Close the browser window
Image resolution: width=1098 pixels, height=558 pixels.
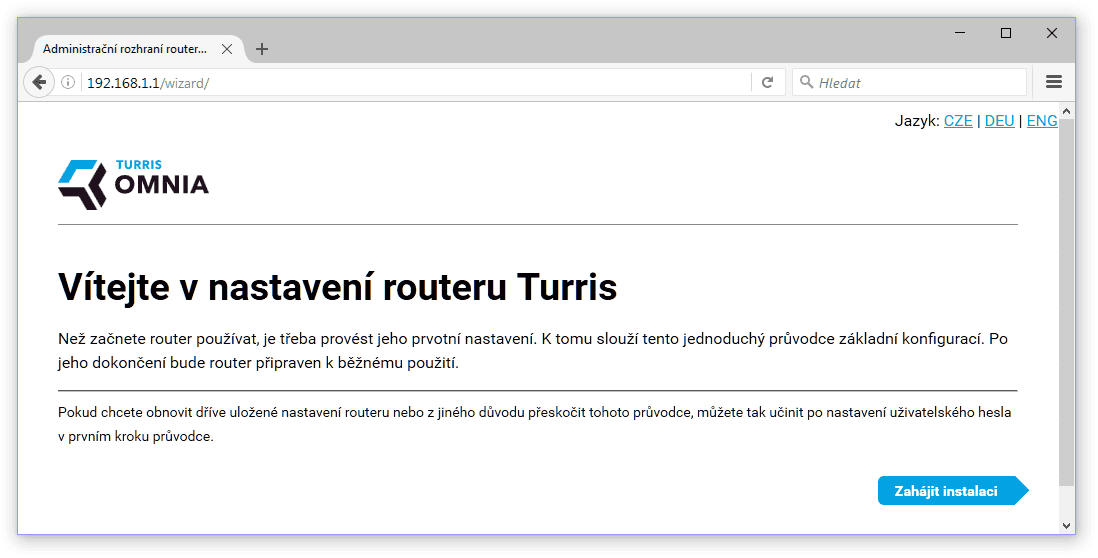click(x=1051, y=33)
